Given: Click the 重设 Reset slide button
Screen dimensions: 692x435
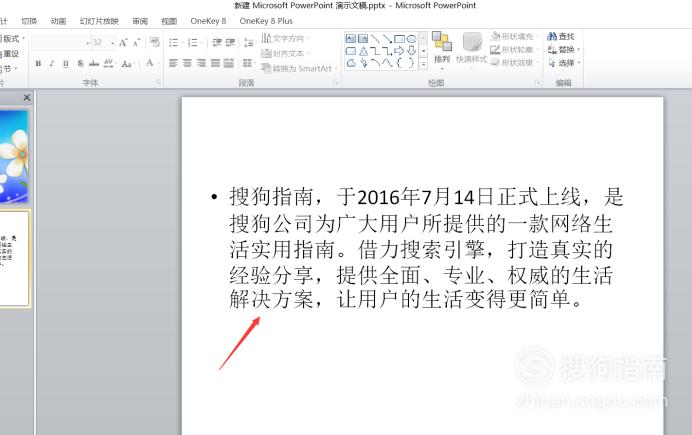Looking at the screenshot, I should tap(10, 53).
